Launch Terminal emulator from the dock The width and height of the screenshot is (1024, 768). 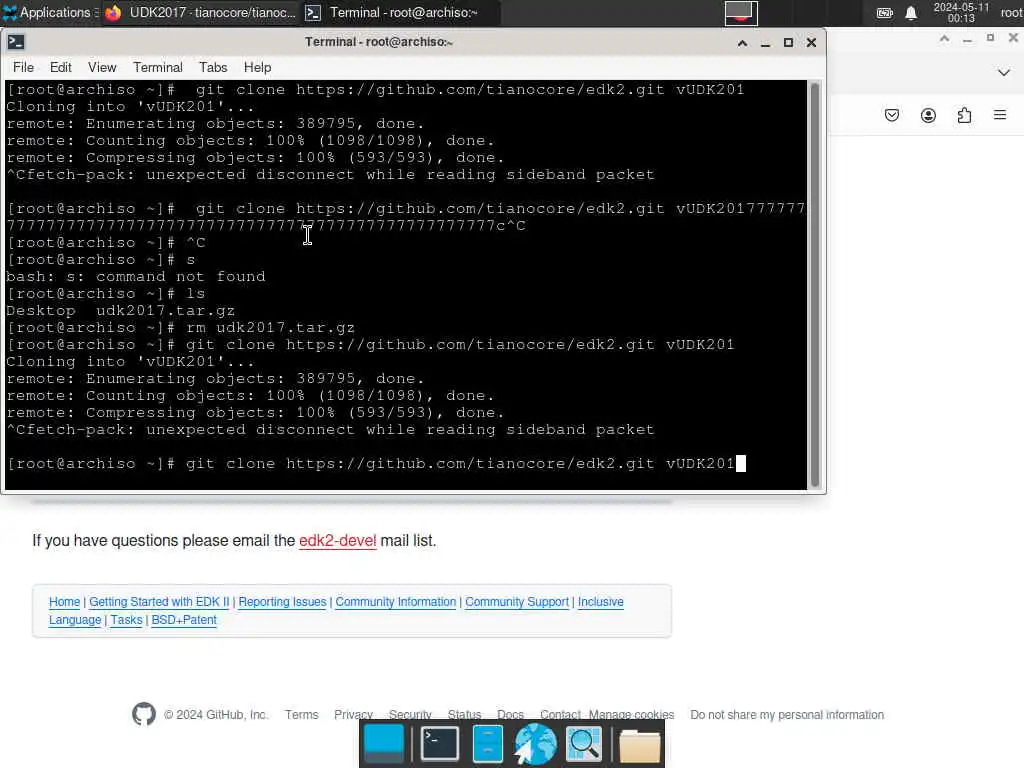click(x=440, y=744)
